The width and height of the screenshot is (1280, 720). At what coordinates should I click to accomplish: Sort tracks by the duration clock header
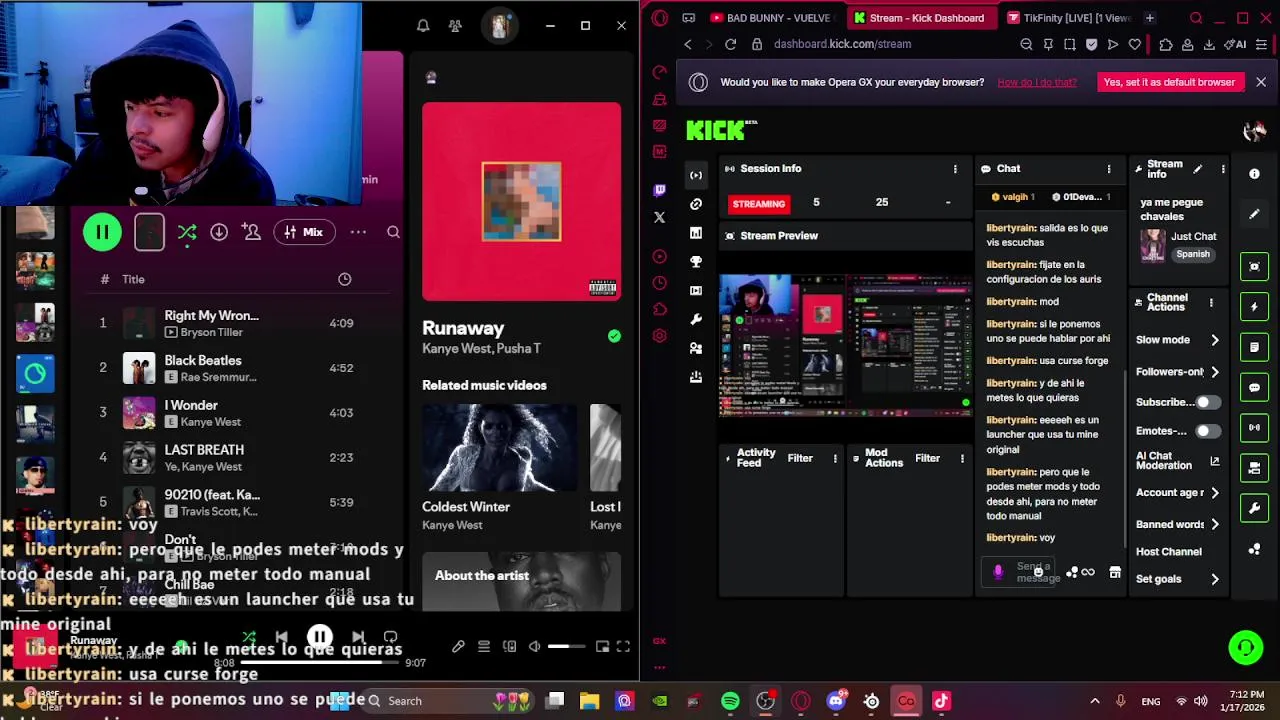pos(344,279)
